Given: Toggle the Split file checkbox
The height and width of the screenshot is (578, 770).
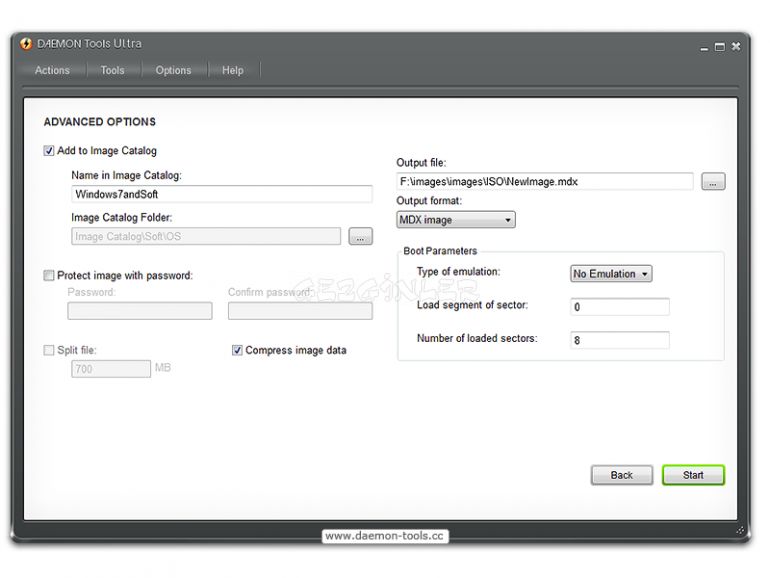Looking at the screenshot, I should [49, 350].
